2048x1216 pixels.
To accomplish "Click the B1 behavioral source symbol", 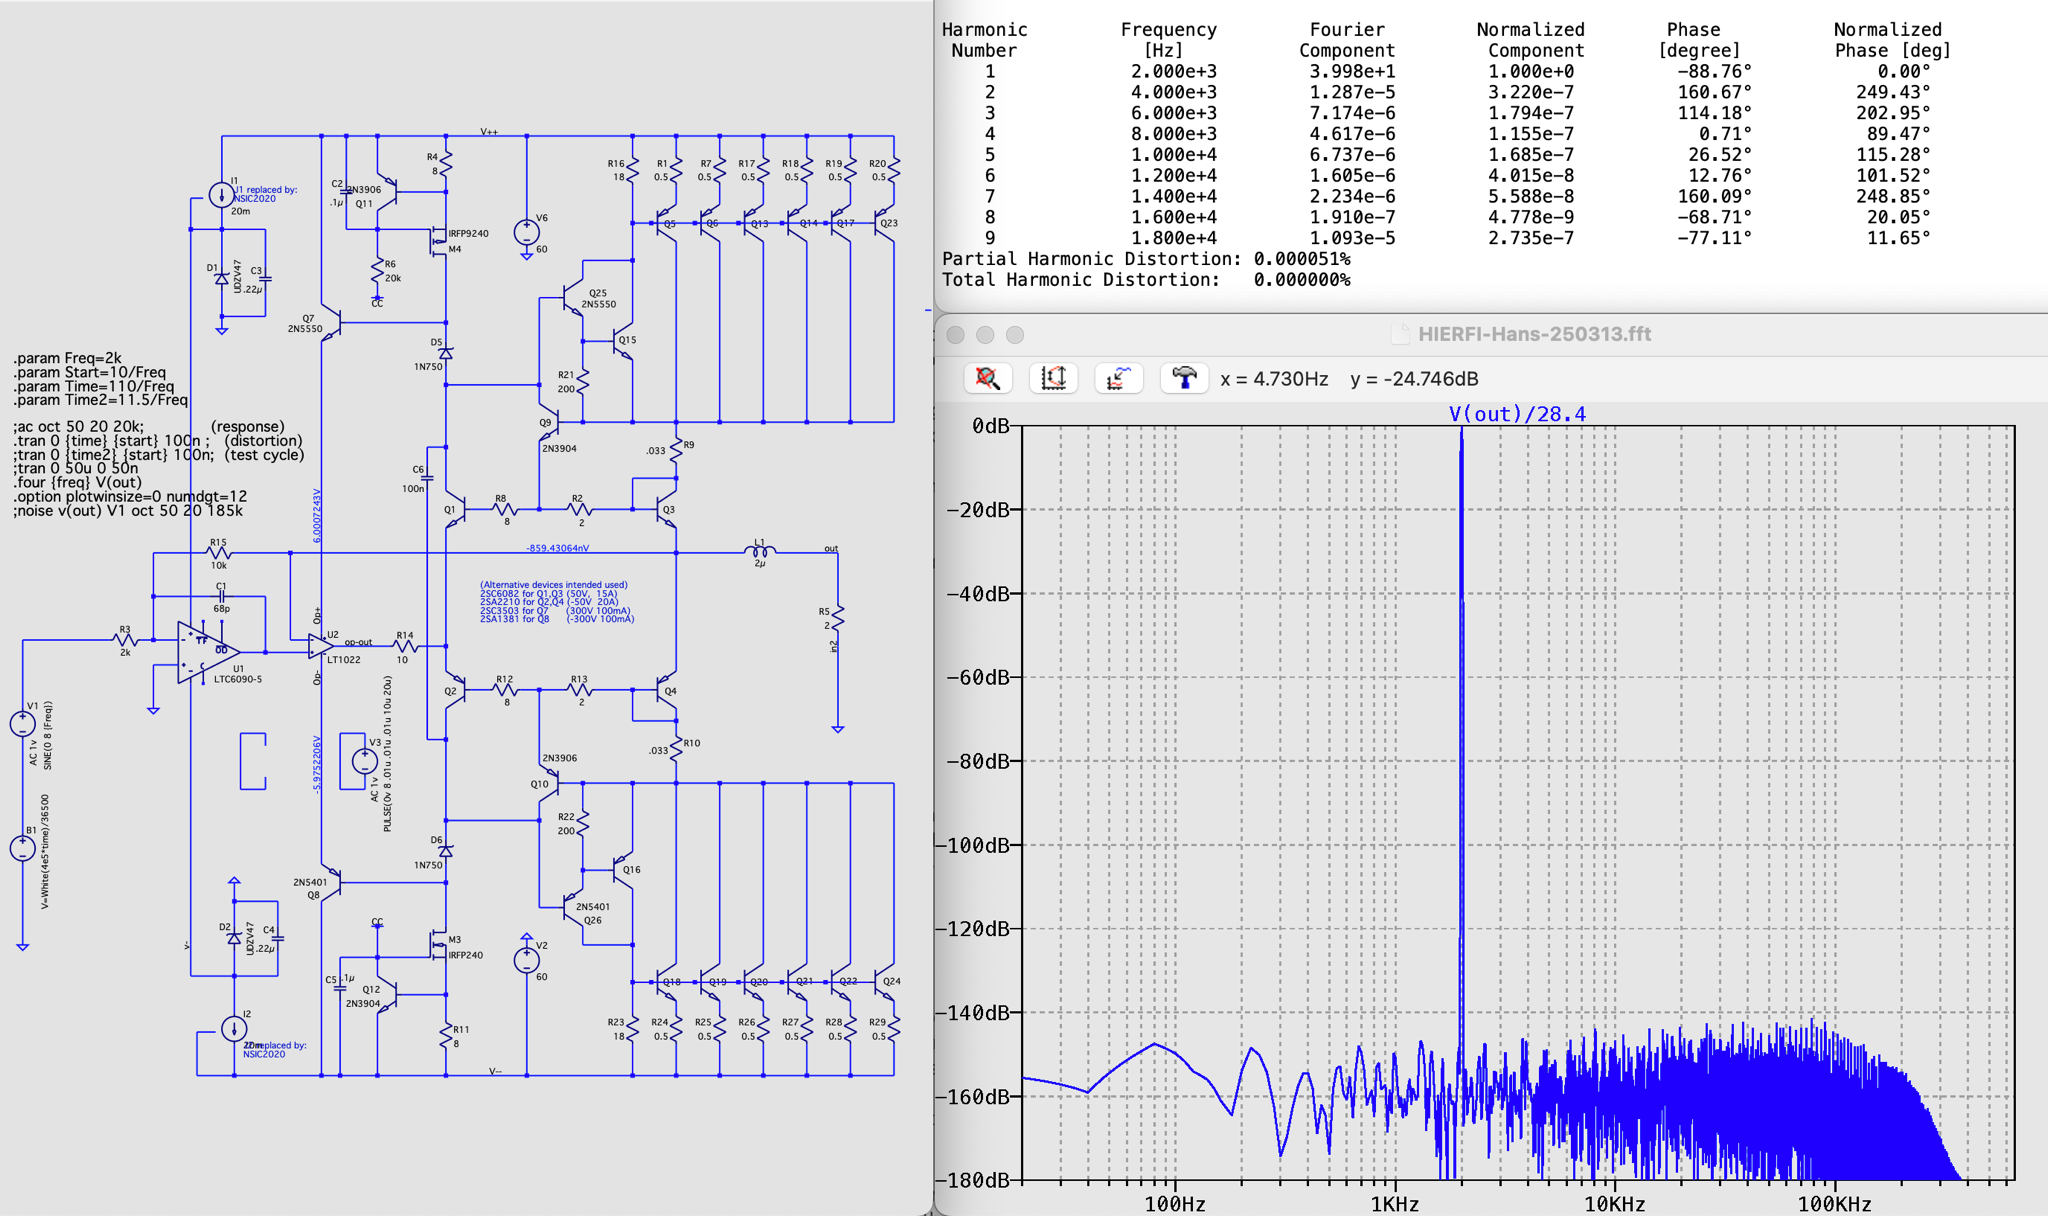I will [22, 848].
